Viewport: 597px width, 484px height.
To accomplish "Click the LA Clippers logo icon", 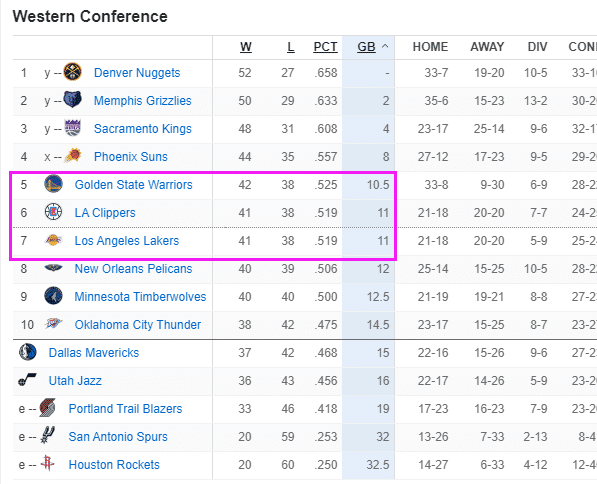I will point(53,212).
